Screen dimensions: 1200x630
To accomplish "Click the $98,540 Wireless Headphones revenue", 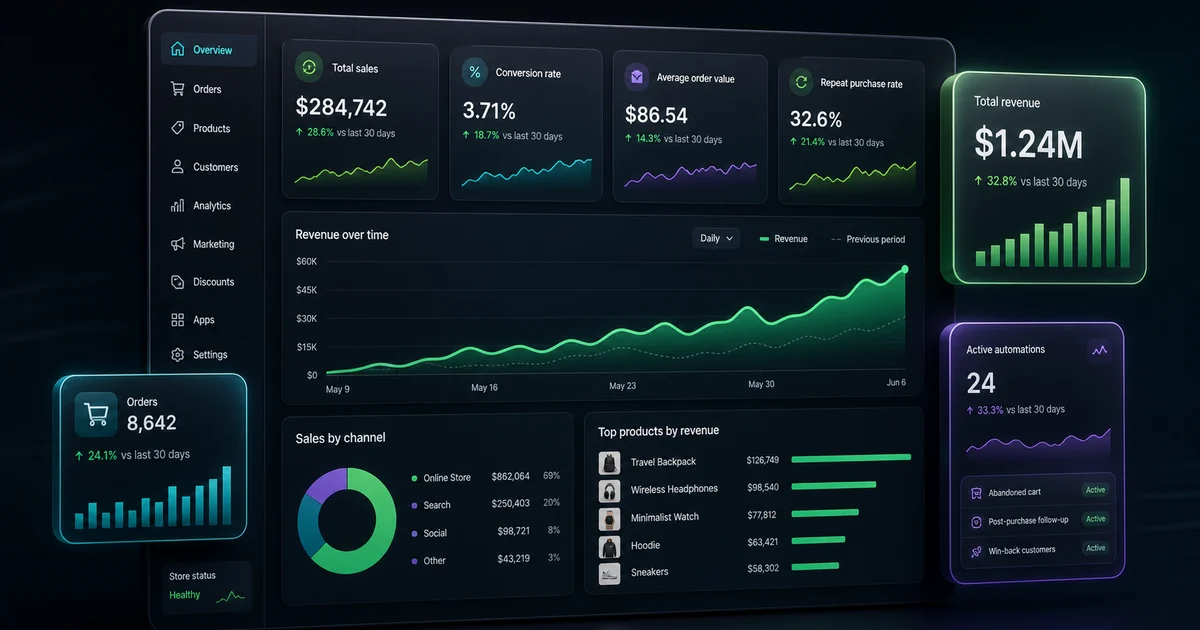I will point(762,487).
